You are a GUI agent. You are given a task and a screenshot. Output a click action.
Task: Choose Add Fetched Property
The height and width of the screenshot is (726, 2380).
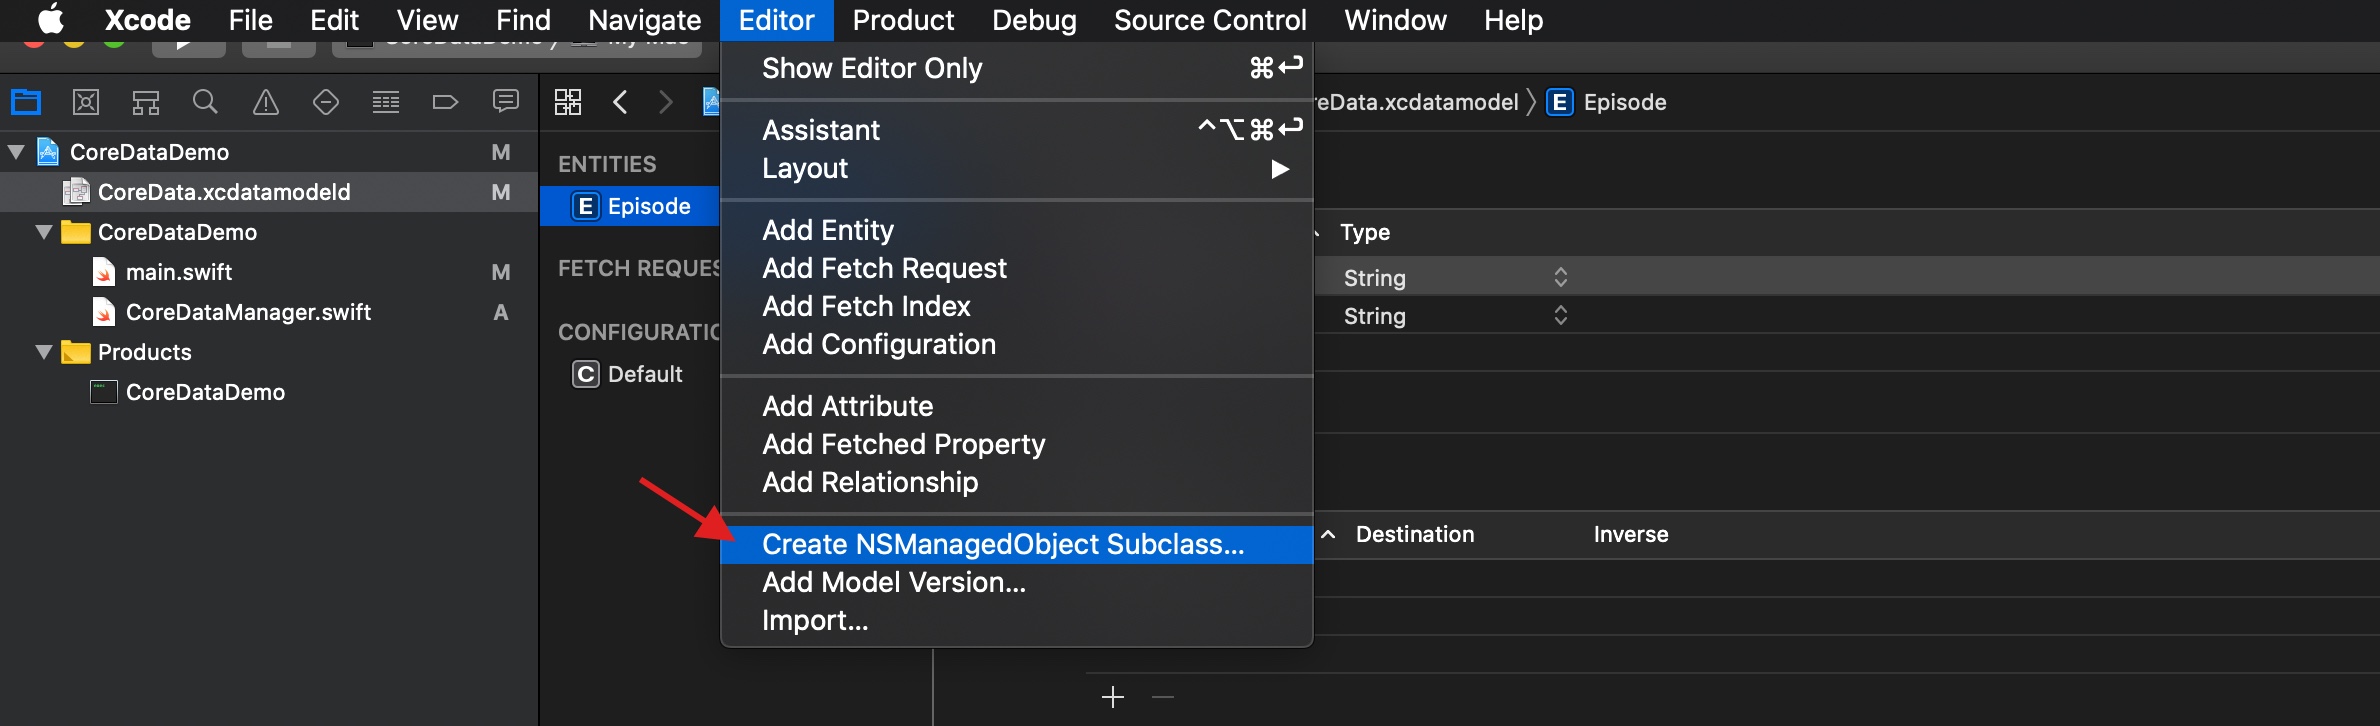pos(1016,444)
